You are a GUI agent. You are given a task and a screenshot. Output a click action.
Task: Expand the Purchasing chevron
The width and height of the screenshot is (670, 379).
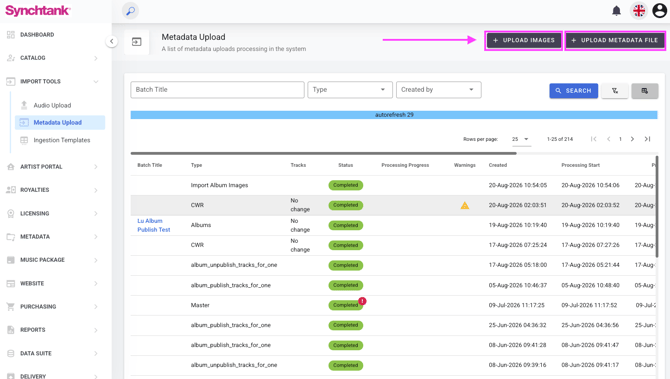[x=96, y=306]
